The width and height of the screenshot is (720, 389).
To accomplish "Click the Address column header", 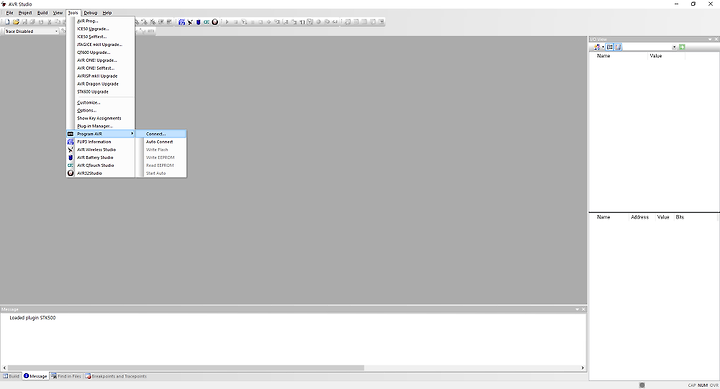I will click(640, 217).
